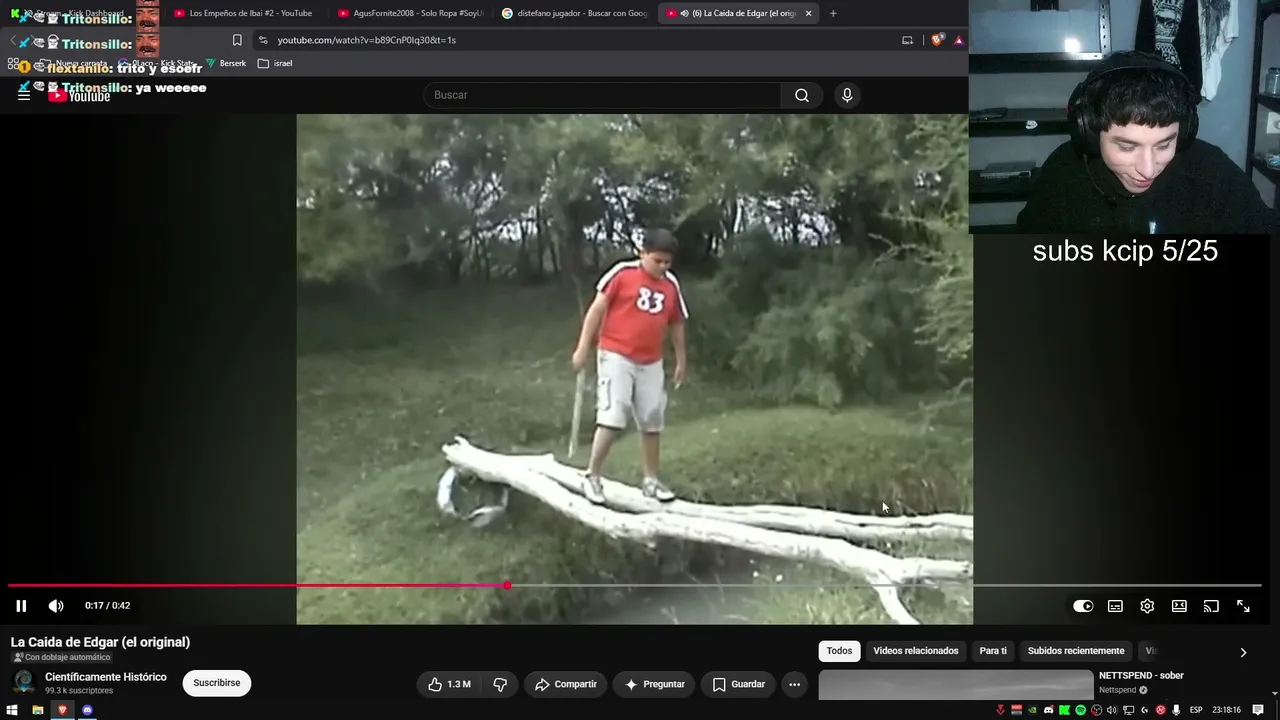Viewport: 1280px width, 720px height.
Task: Open the Discord app in the taskbar
Action: (87, 710)
